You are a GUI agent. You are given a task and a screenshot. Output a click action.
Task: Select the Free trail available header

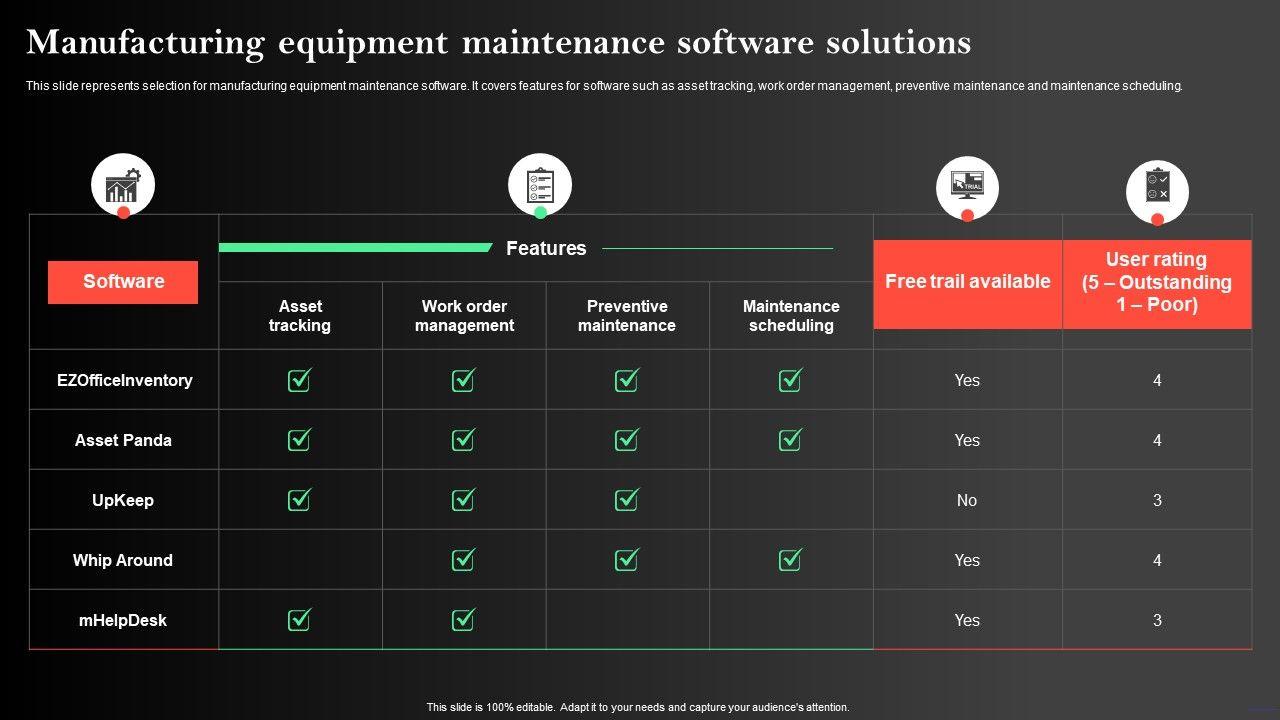pos(967,283)
